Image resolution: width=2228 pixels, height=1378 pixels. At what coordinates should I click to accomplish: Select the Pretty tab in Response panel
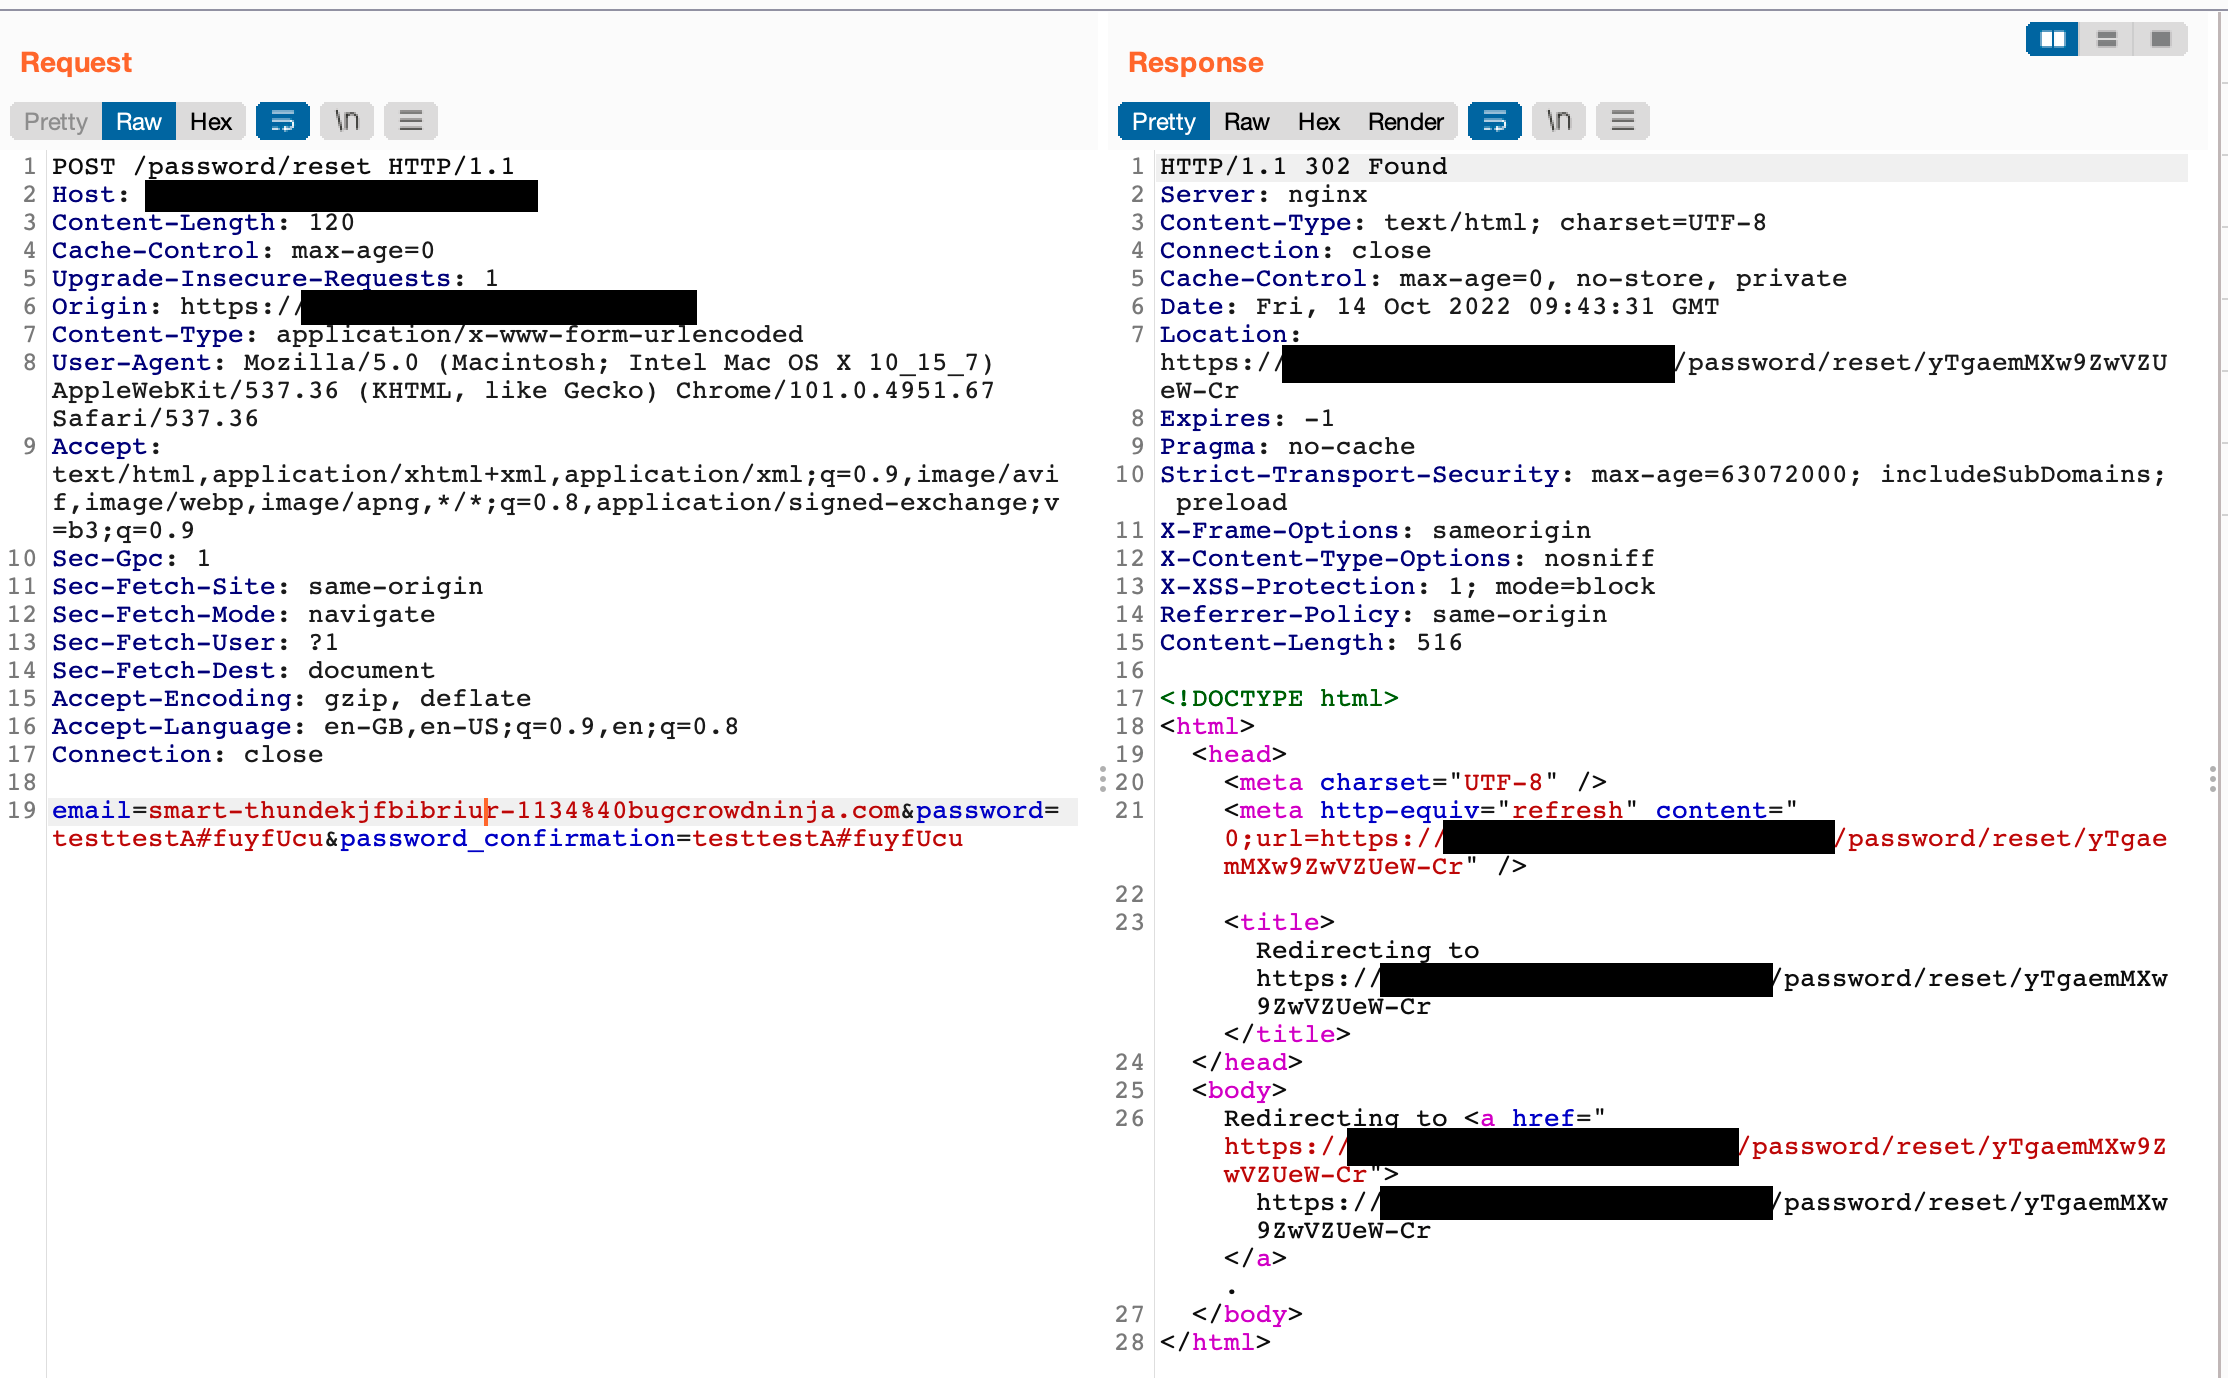[x=1163, y=121]
